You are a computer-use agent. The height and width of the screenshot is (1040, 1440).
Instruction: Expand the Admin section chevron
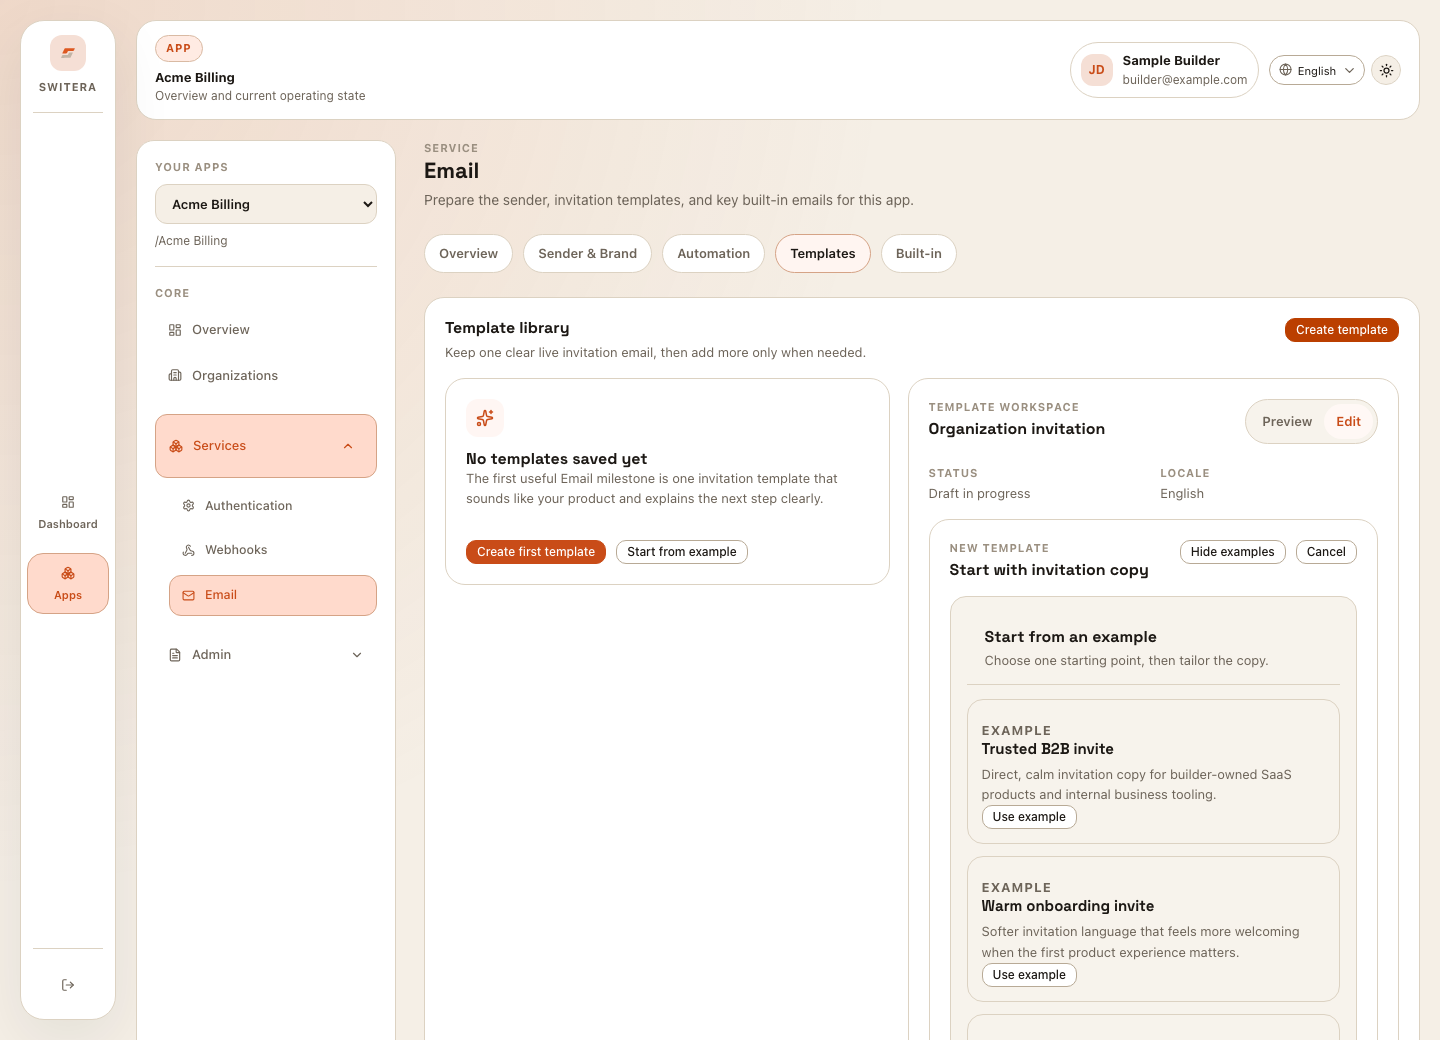(357, 655)
